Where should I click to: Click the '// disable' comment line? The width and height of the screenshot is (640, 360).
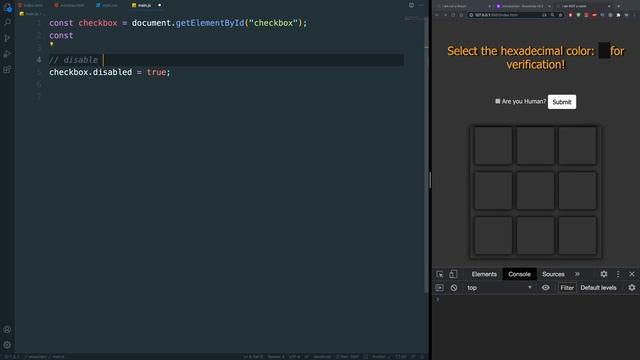[x=73, y=60]
